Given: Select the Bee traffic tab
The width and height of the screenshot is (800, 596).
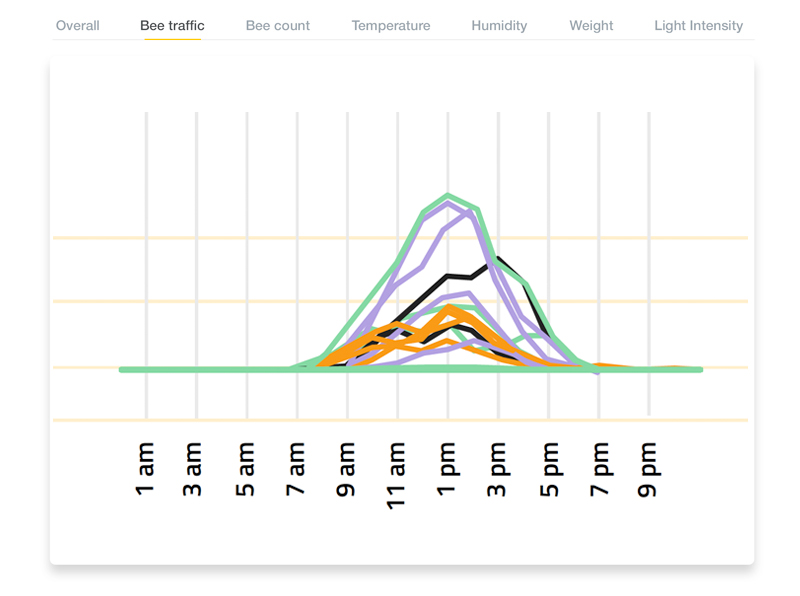Looking at the screenshot, I should point(172,25).
